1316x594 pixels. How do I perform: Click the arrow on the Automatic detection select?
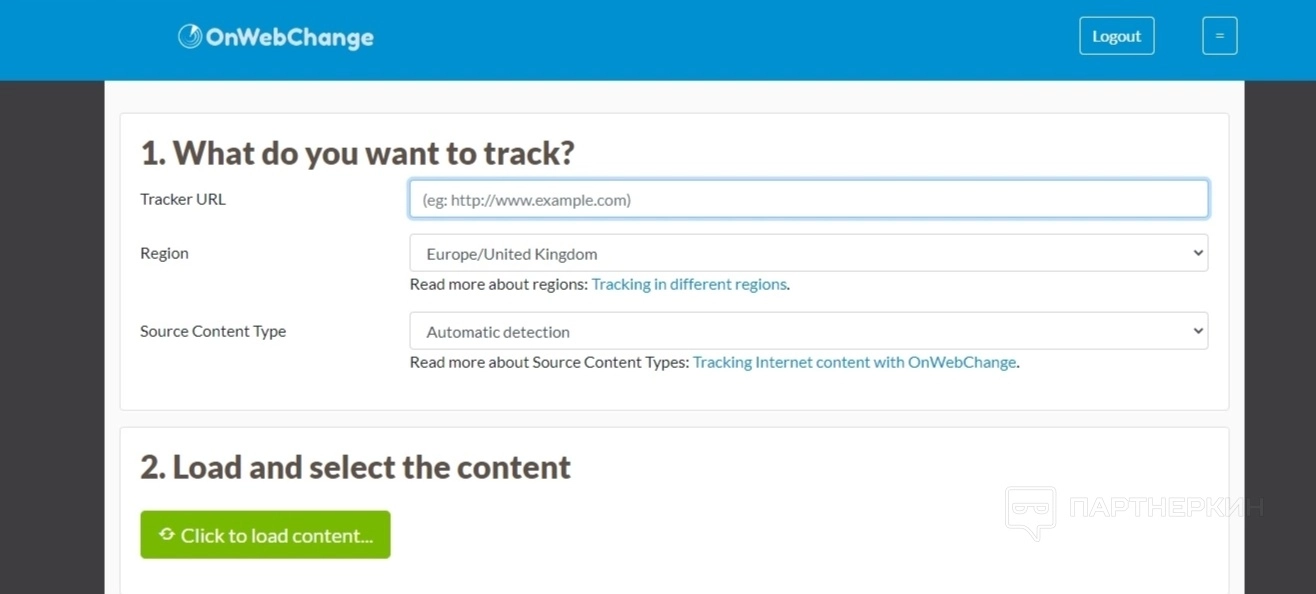(x=1198, y=332)
